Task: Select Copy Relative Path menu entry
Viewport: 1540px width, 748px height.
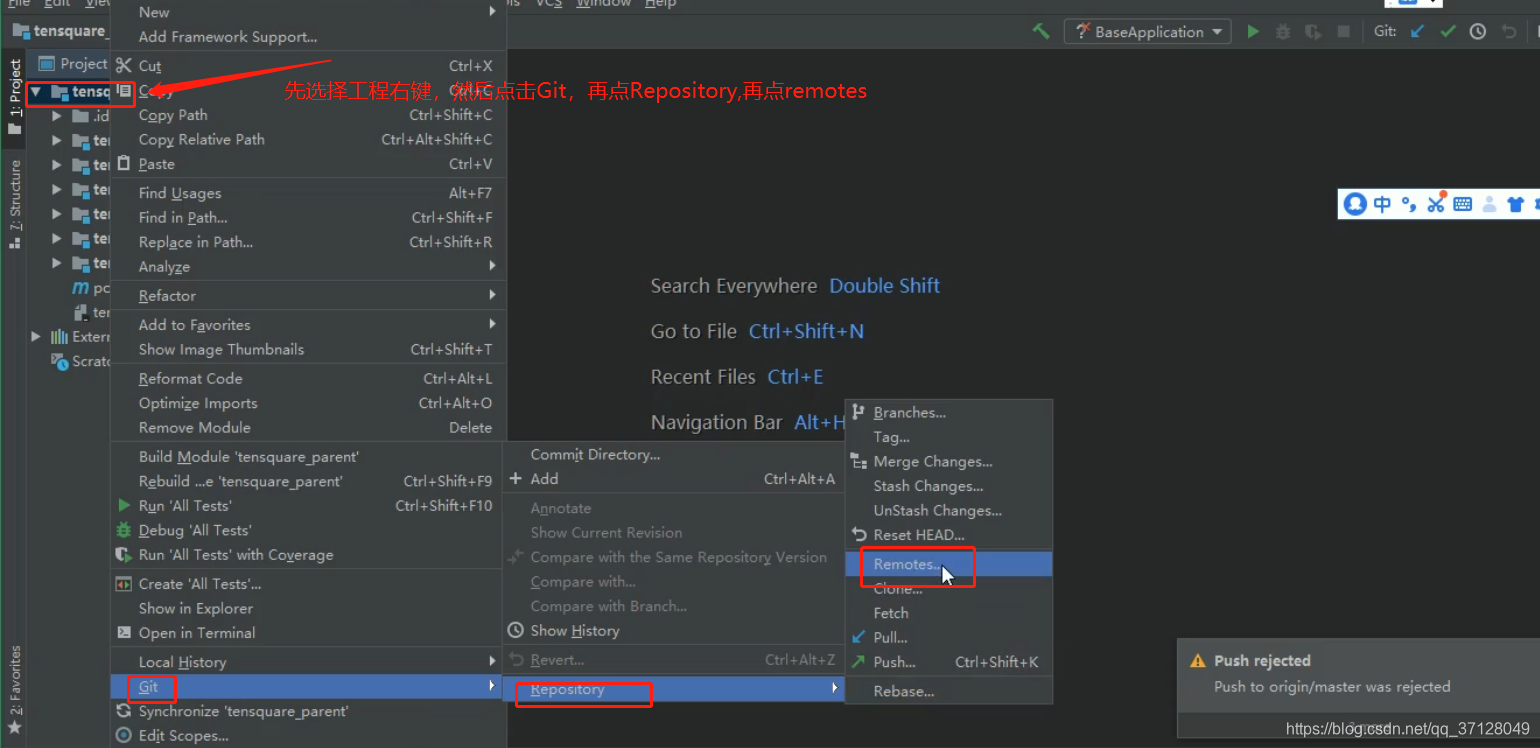Action: pos(308,140)
